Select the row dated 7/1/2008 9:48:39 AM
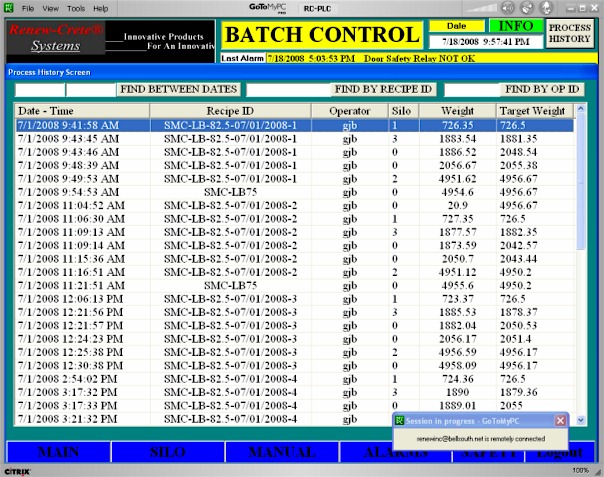Screen dimensions: 604x477 [295, 165]
